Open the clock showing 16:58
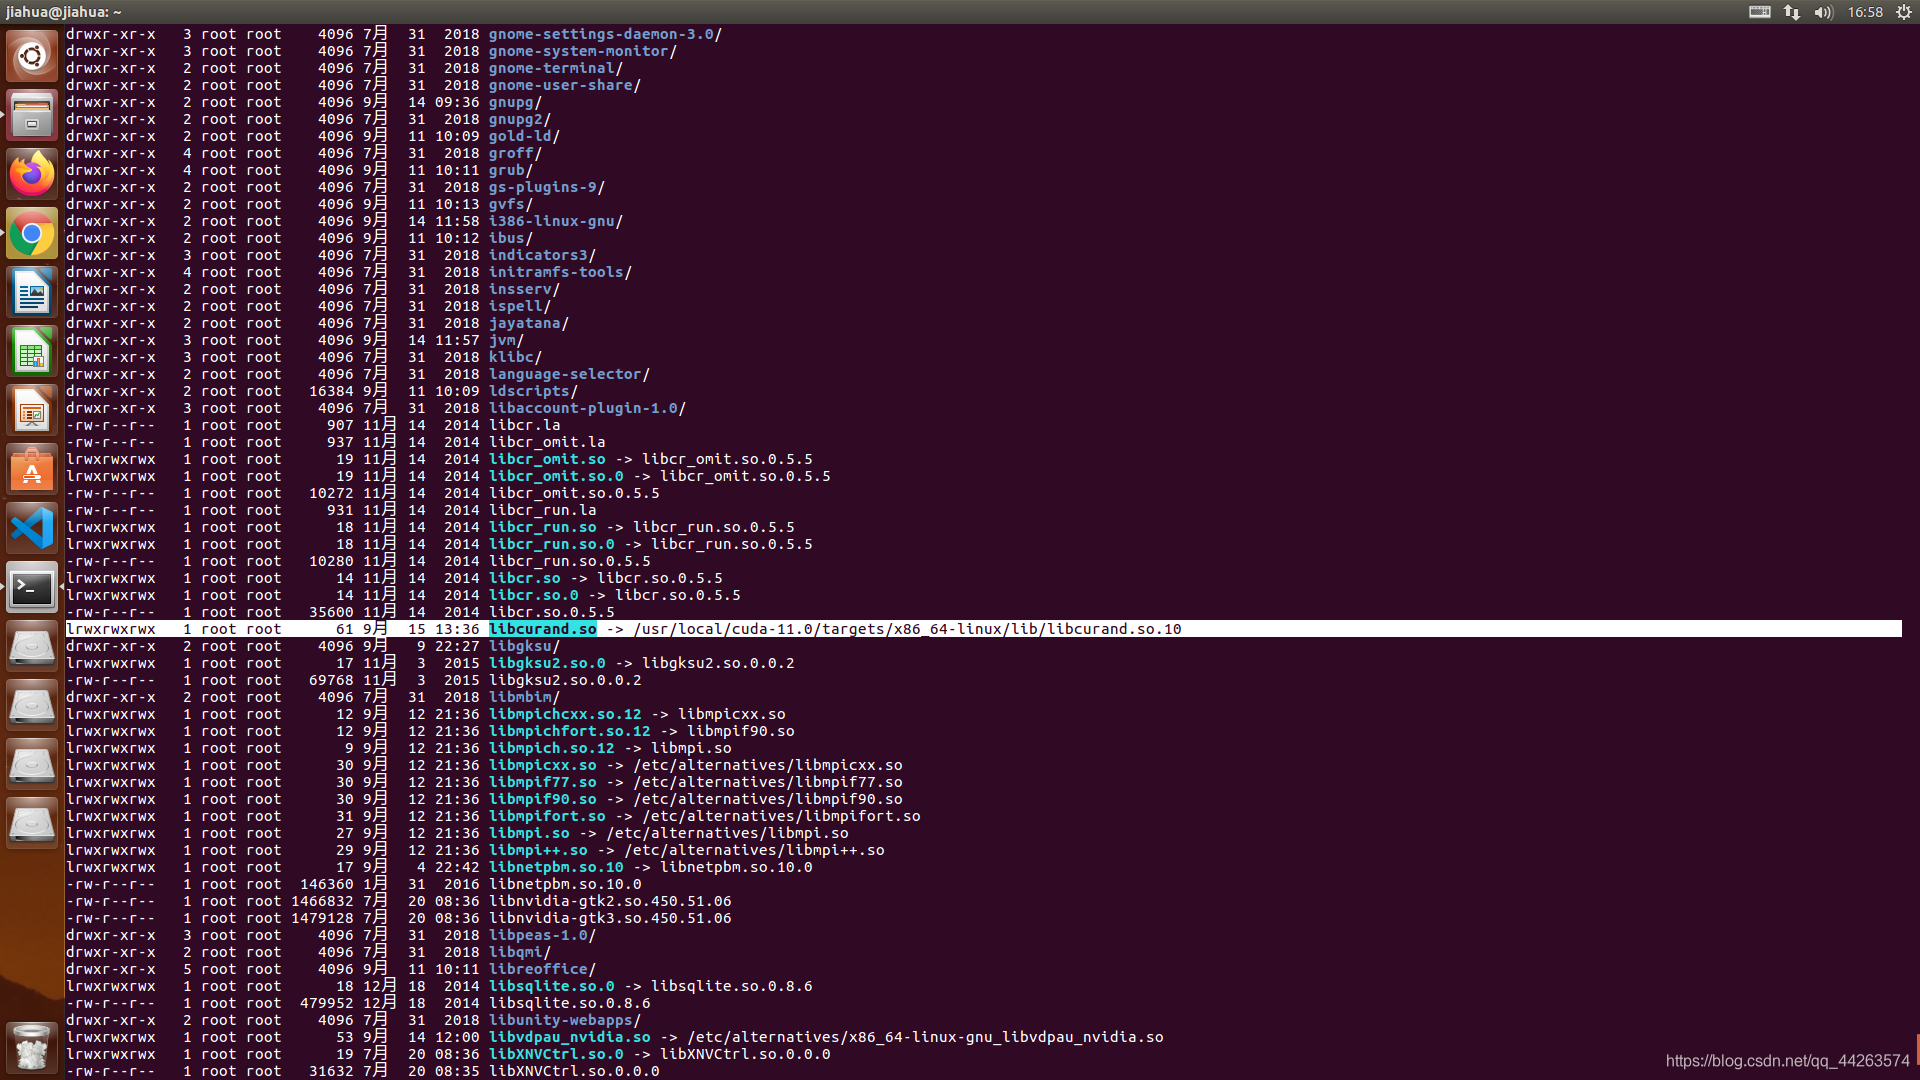Viewport: 1920px width, 1080px height. tap(1865, 12)
